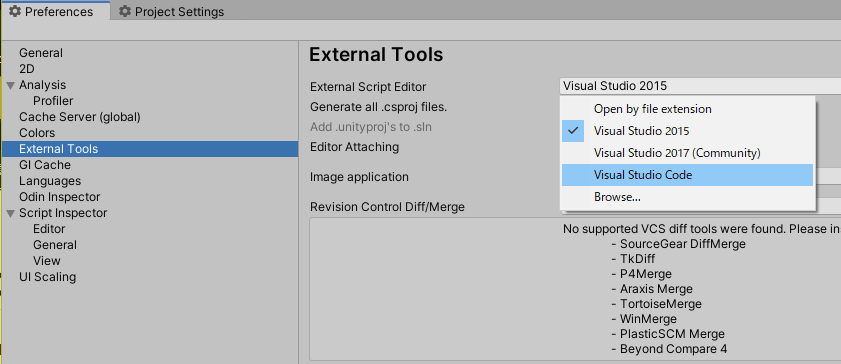Collapse the Analysis tree arrow
Viewport: 841px width, 364px height.
click(x=10, y=85)
